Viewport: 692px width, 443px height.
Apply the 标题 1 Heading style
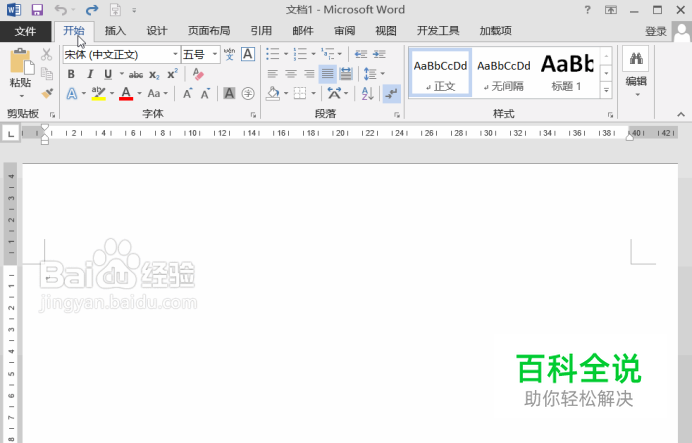(567, 73)
